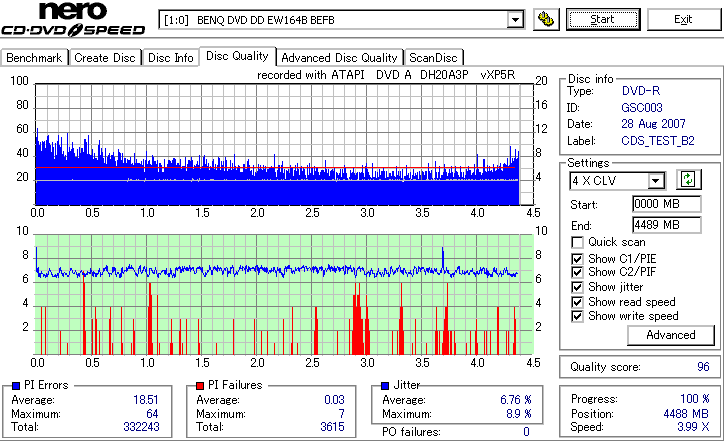Image resolution: width=724 pixels, height=441 pixels.
Task: Click the Quality score value 96
Action: click(703, 367)
